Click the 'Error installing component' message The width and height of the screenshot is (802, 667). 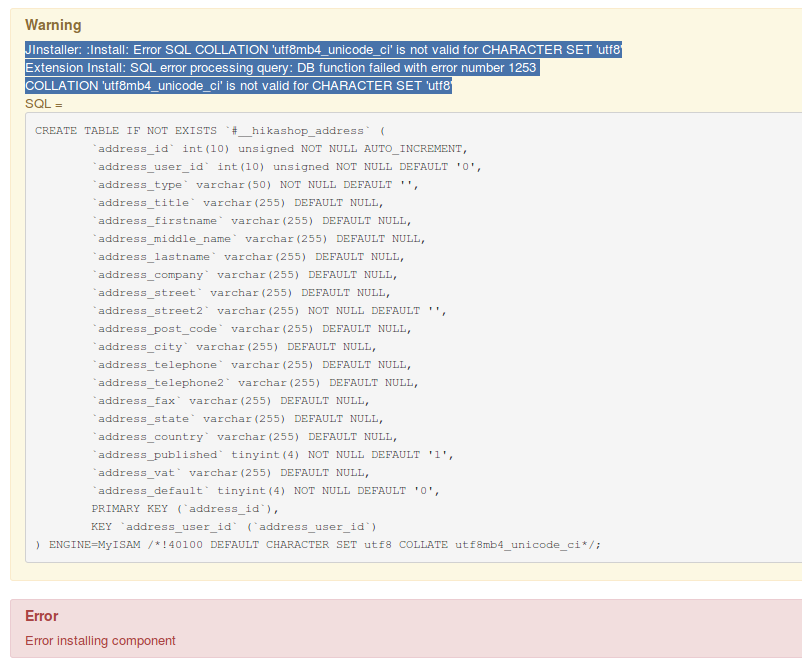tap(100, 640)
